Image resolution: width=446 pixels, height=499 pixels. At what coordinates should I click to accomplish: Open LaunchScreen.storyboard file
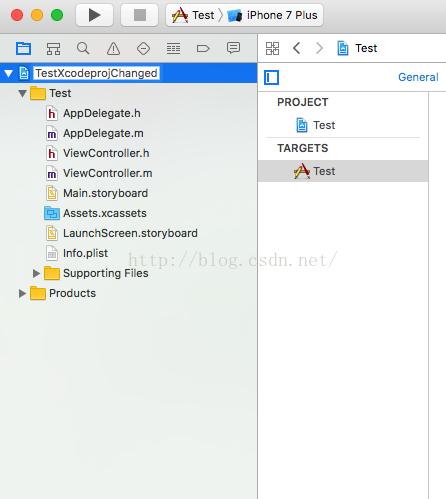point(130,233)
